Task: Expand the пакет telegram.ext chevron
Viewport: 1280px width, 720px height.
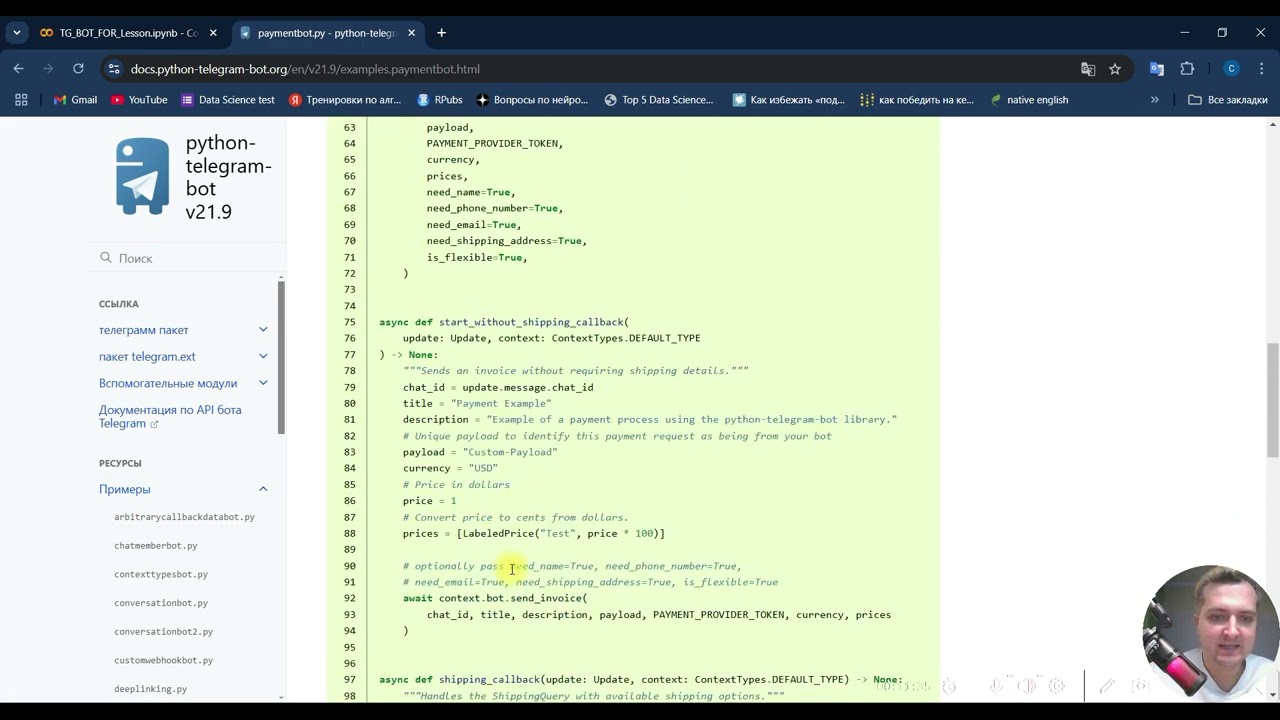Action: [x=263, y=356]
